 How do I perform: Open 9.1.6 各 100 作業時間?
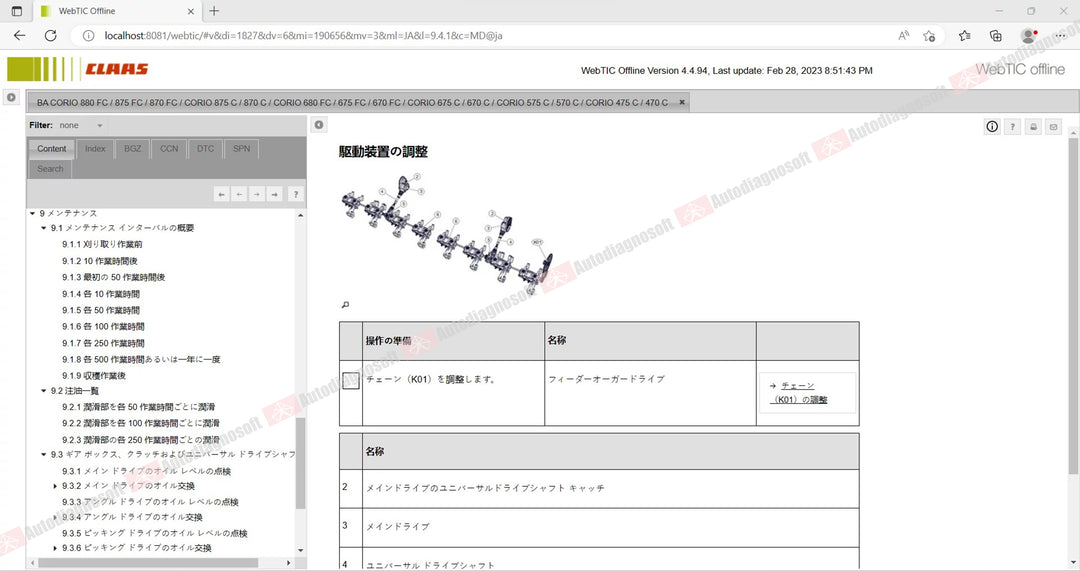coord(103,326)
